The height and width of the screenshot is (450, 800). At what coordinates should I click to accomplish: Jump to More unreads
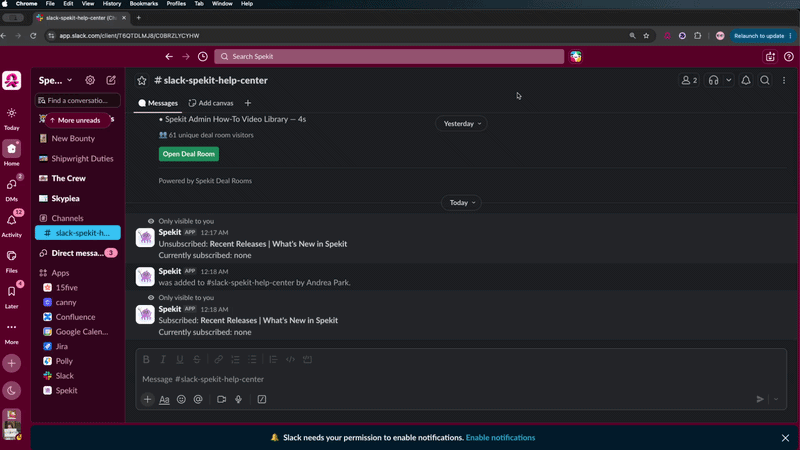click(x=76, y=120)
